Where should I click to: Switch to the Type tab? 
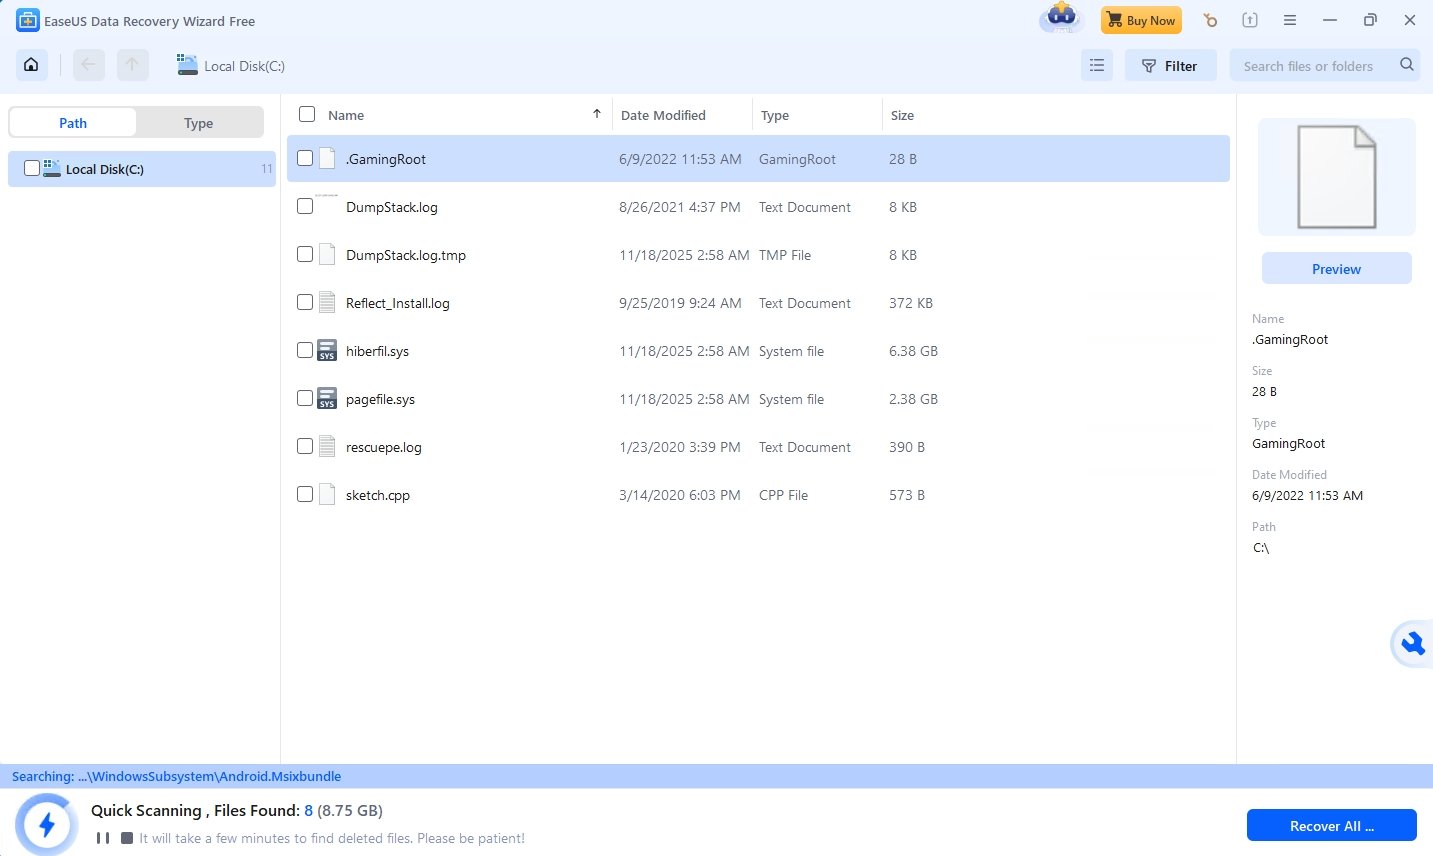tap(198, 123)
